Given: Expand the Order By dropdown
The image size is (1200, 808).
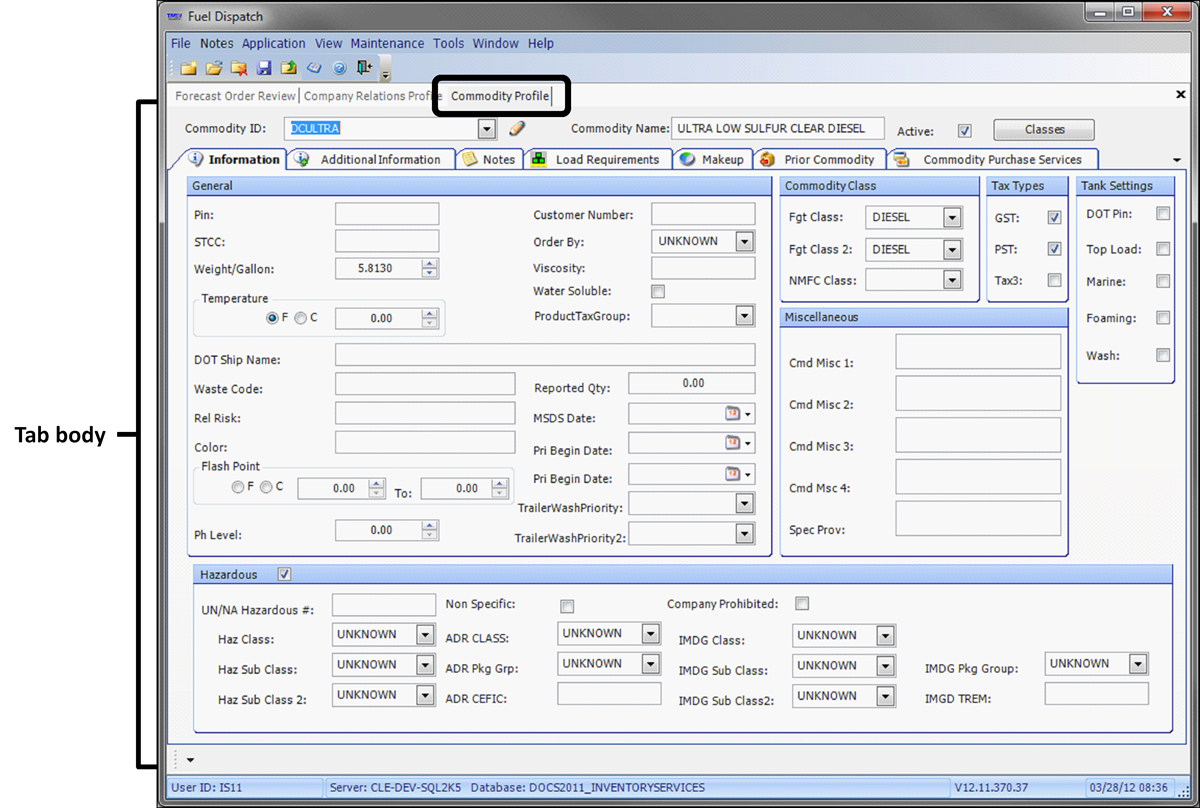Looking at the screenshot, I should [744, 242].
